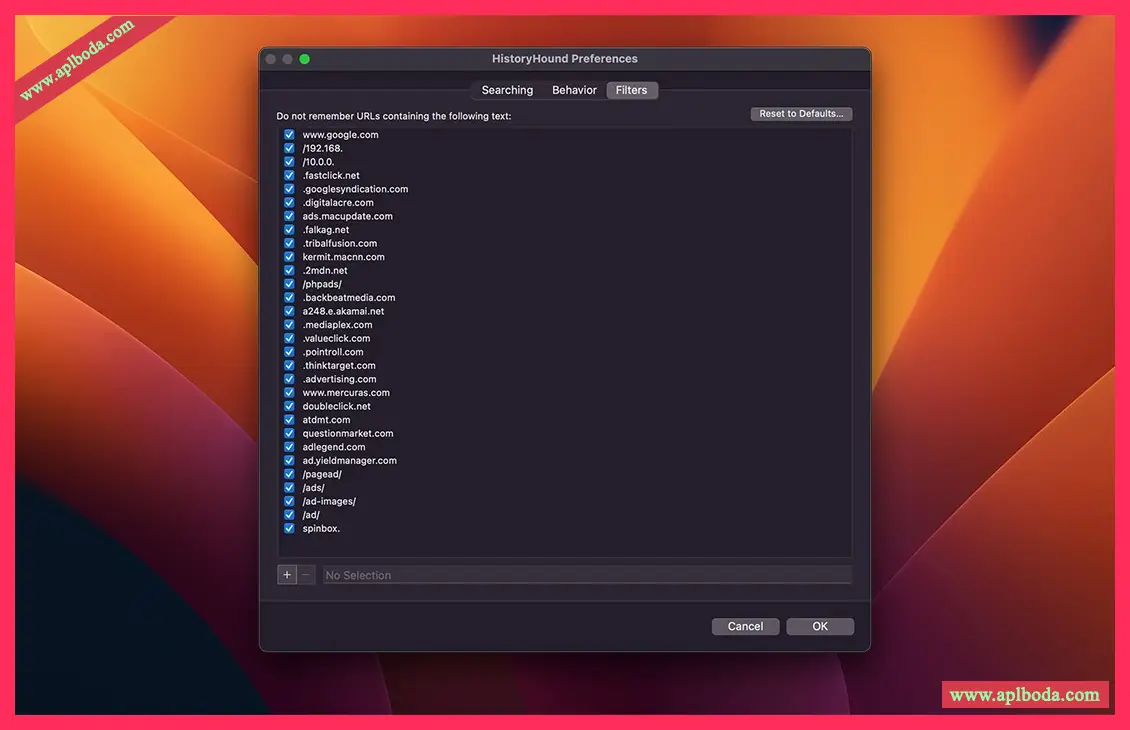Image resolution: width=1130 pixels, height=730 pixels.
Task: Toggle www.mercuras.com checkbox
Action: [x=289, y=393]
